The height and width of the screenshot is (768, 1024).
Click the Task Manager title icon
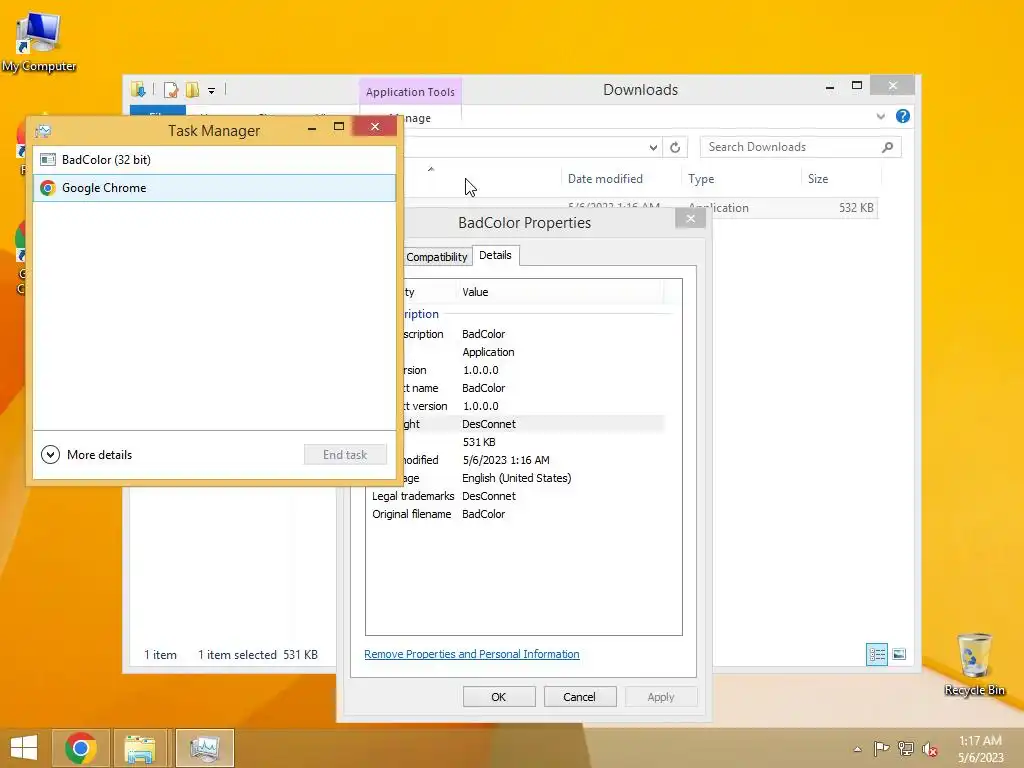coord(43,131)
